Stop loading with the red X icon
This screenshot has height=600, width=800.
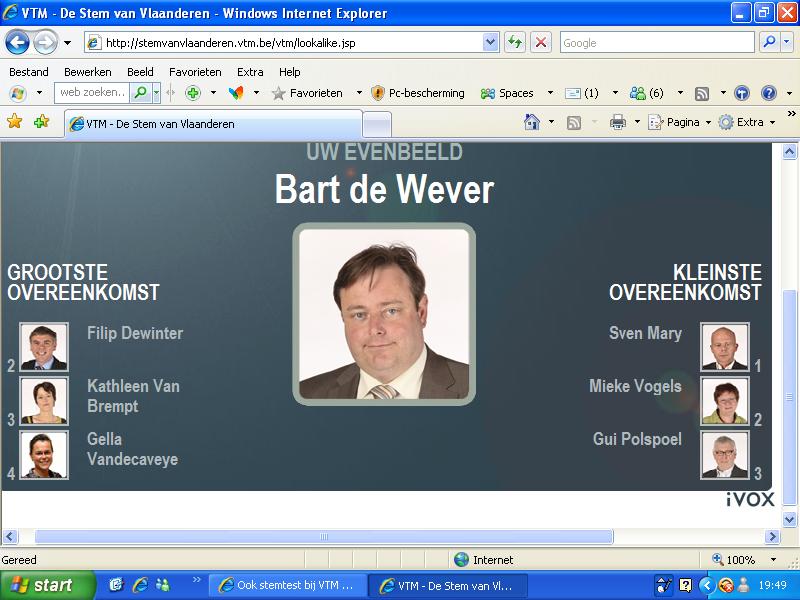point(541,43)
